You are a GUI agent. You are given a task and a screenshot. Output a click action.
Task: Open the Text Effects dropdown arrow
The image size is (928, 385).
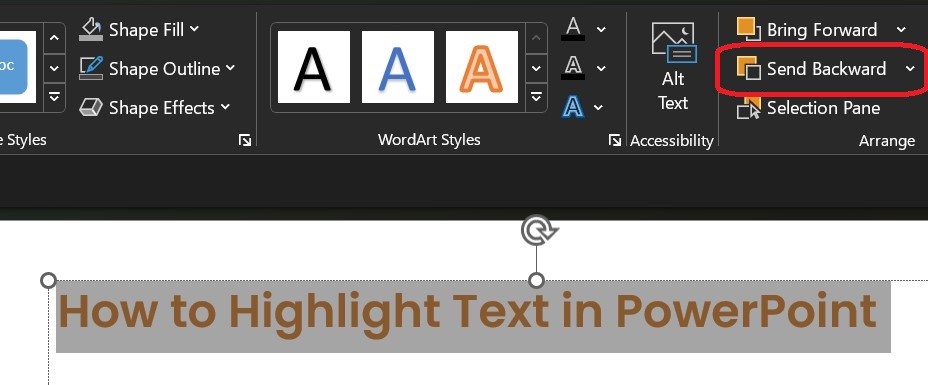[598, 108]
